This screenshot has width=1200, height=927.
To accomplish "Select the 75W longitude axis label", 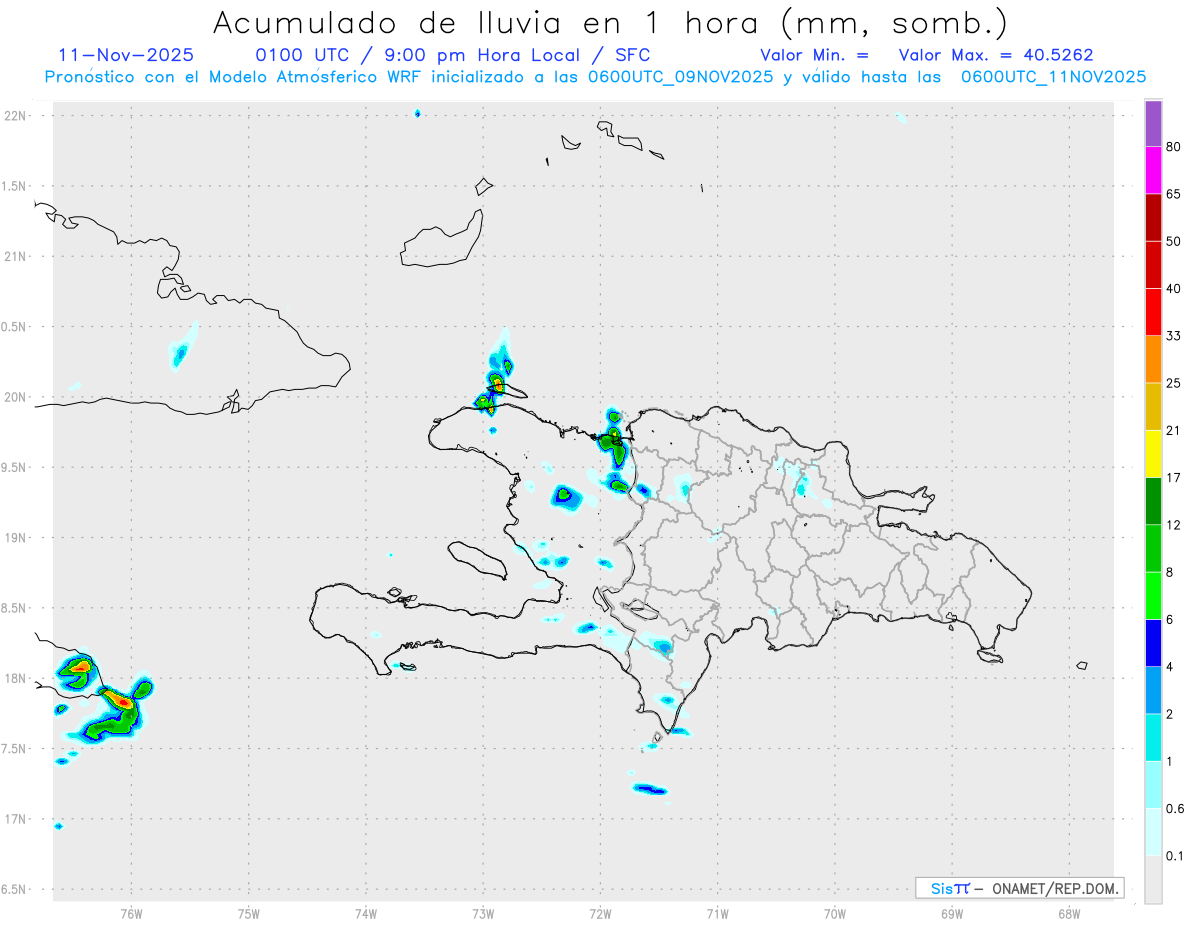I will 249,913.
